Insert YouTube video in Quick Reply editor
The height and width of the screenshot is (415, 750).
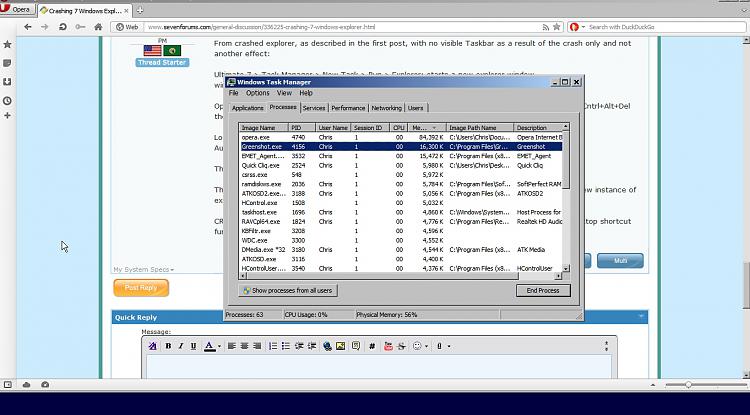tap(388, 346)
